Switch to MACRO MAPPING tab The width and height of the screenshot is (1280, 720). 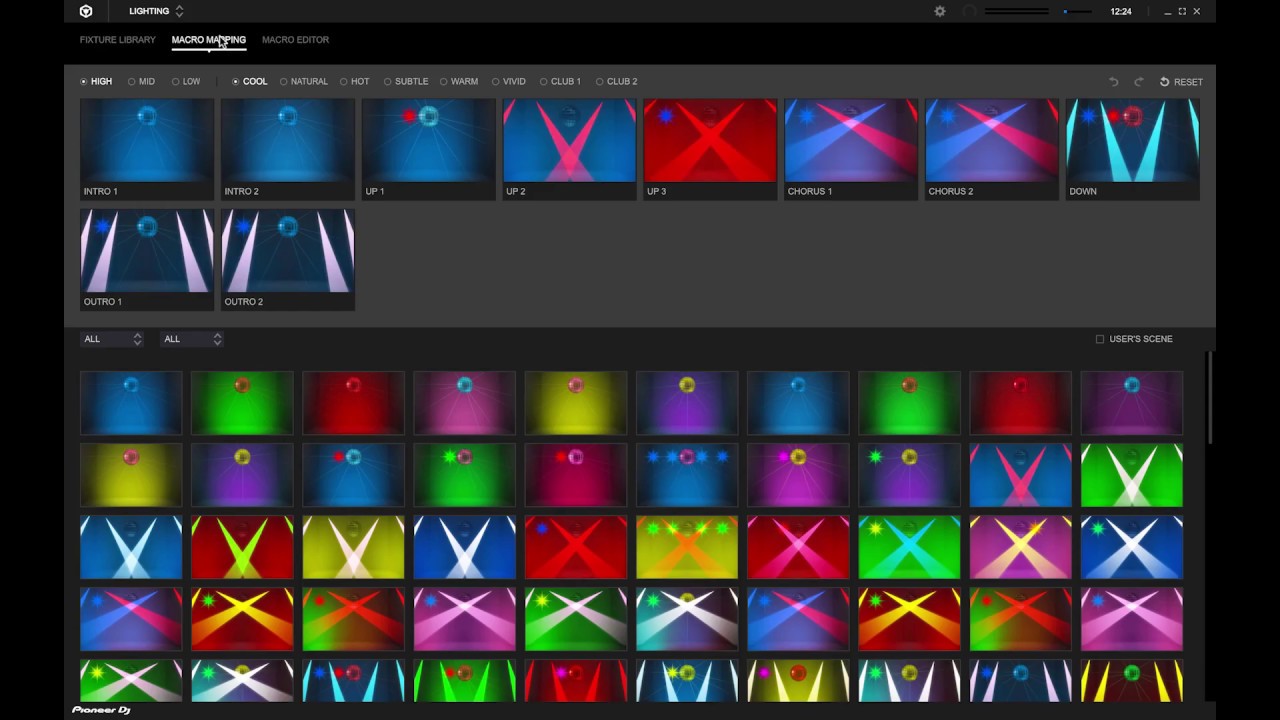tap(208, 40)
